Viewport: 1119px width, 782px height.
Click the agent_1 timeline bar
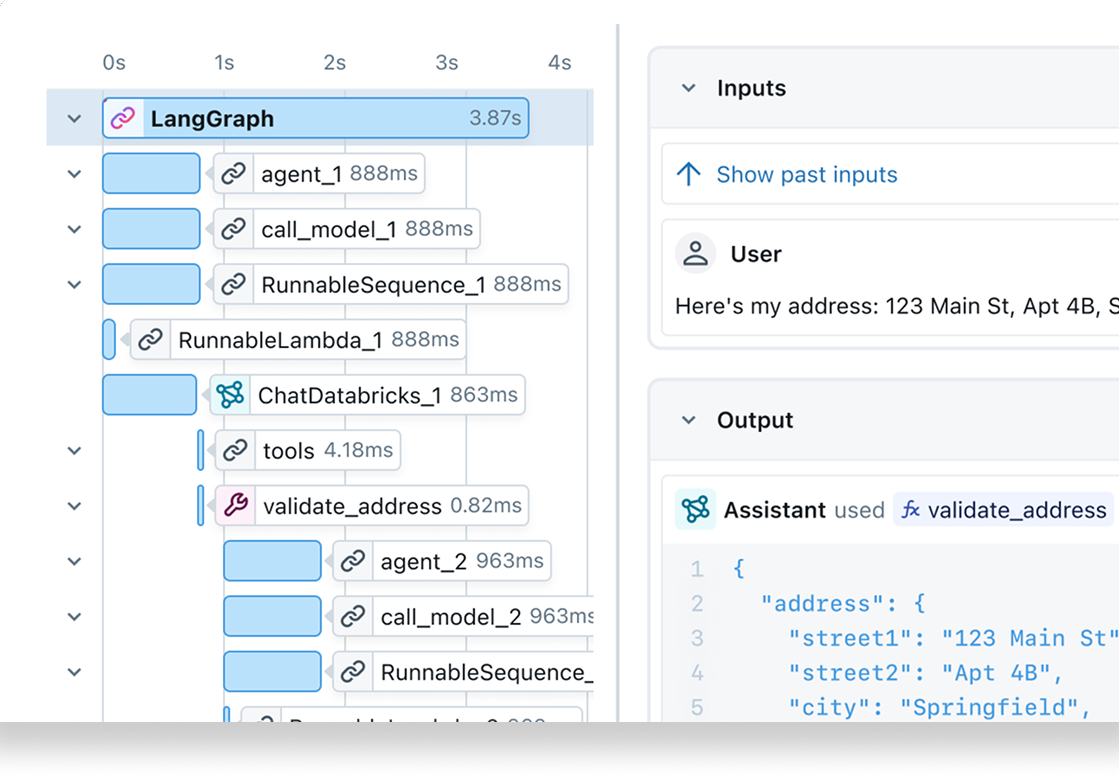(151, 173)
